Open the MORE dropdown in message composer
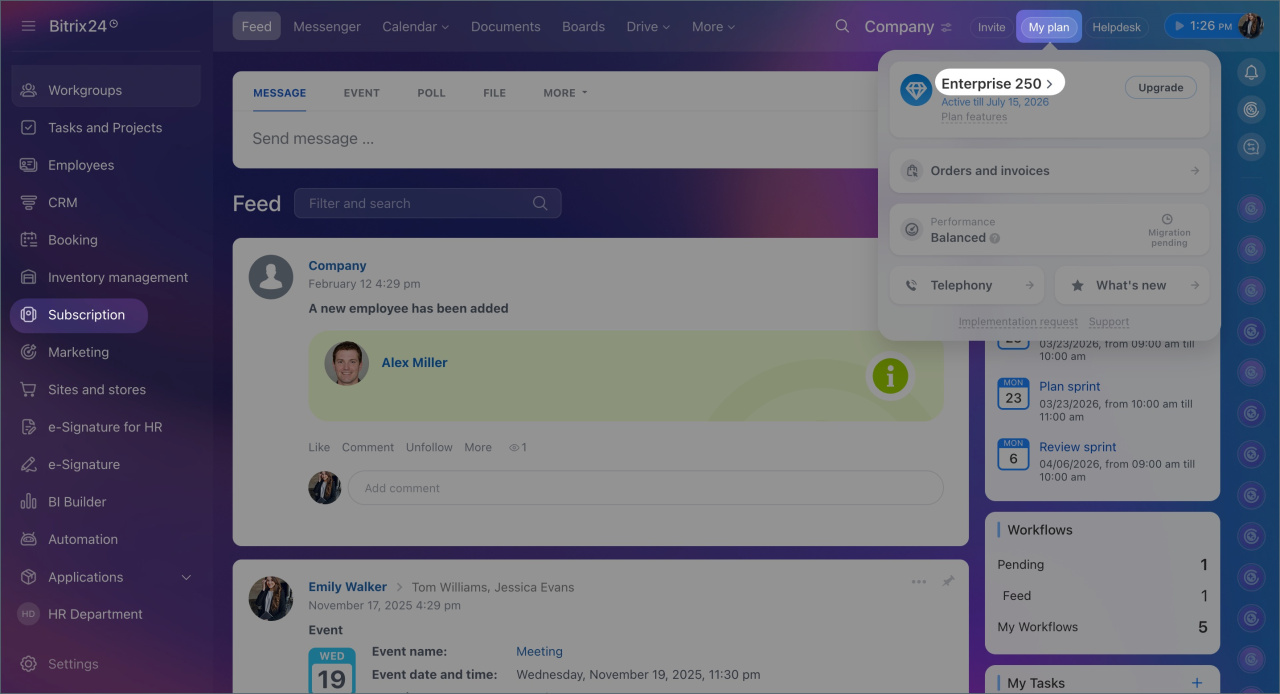 pos(565,93)
